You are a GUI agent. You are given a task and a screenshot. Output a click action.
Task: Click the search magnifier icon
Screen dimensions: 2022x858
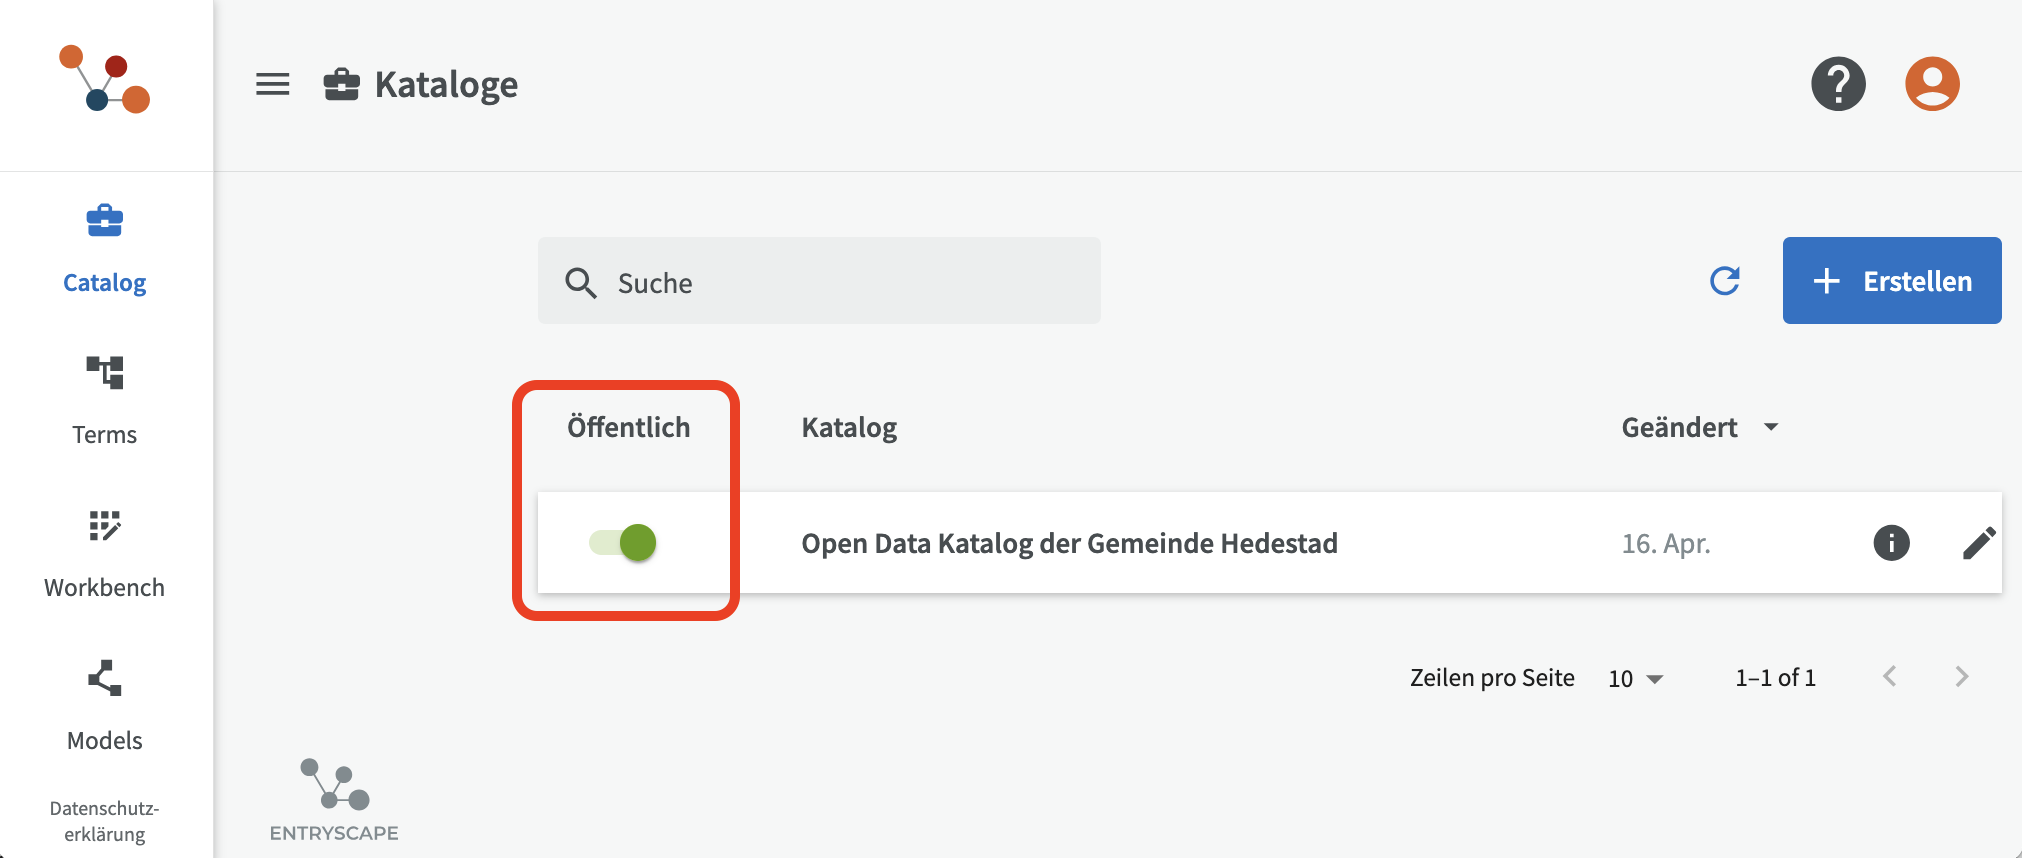point(581,283)
